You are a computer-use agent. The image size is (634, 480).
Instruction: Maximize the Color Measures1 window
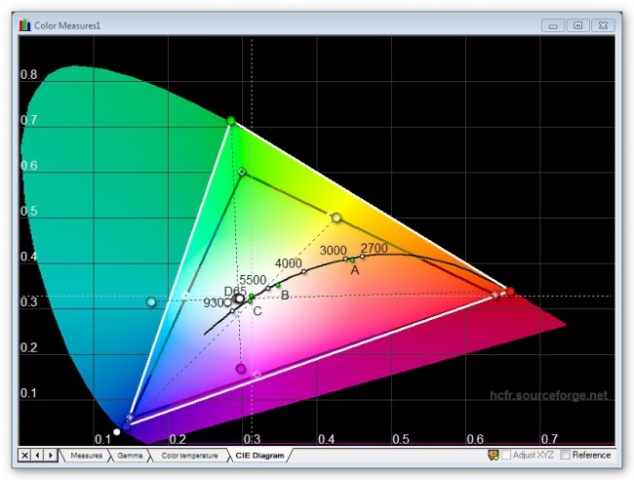click(x=578, y=25)
